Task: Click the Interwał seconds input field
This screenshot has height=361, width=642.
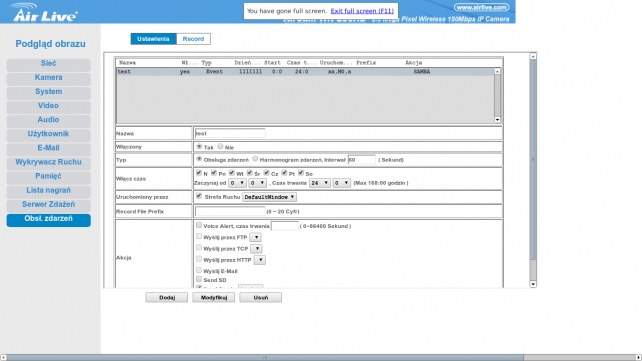Action: click(x=362, y=160)
